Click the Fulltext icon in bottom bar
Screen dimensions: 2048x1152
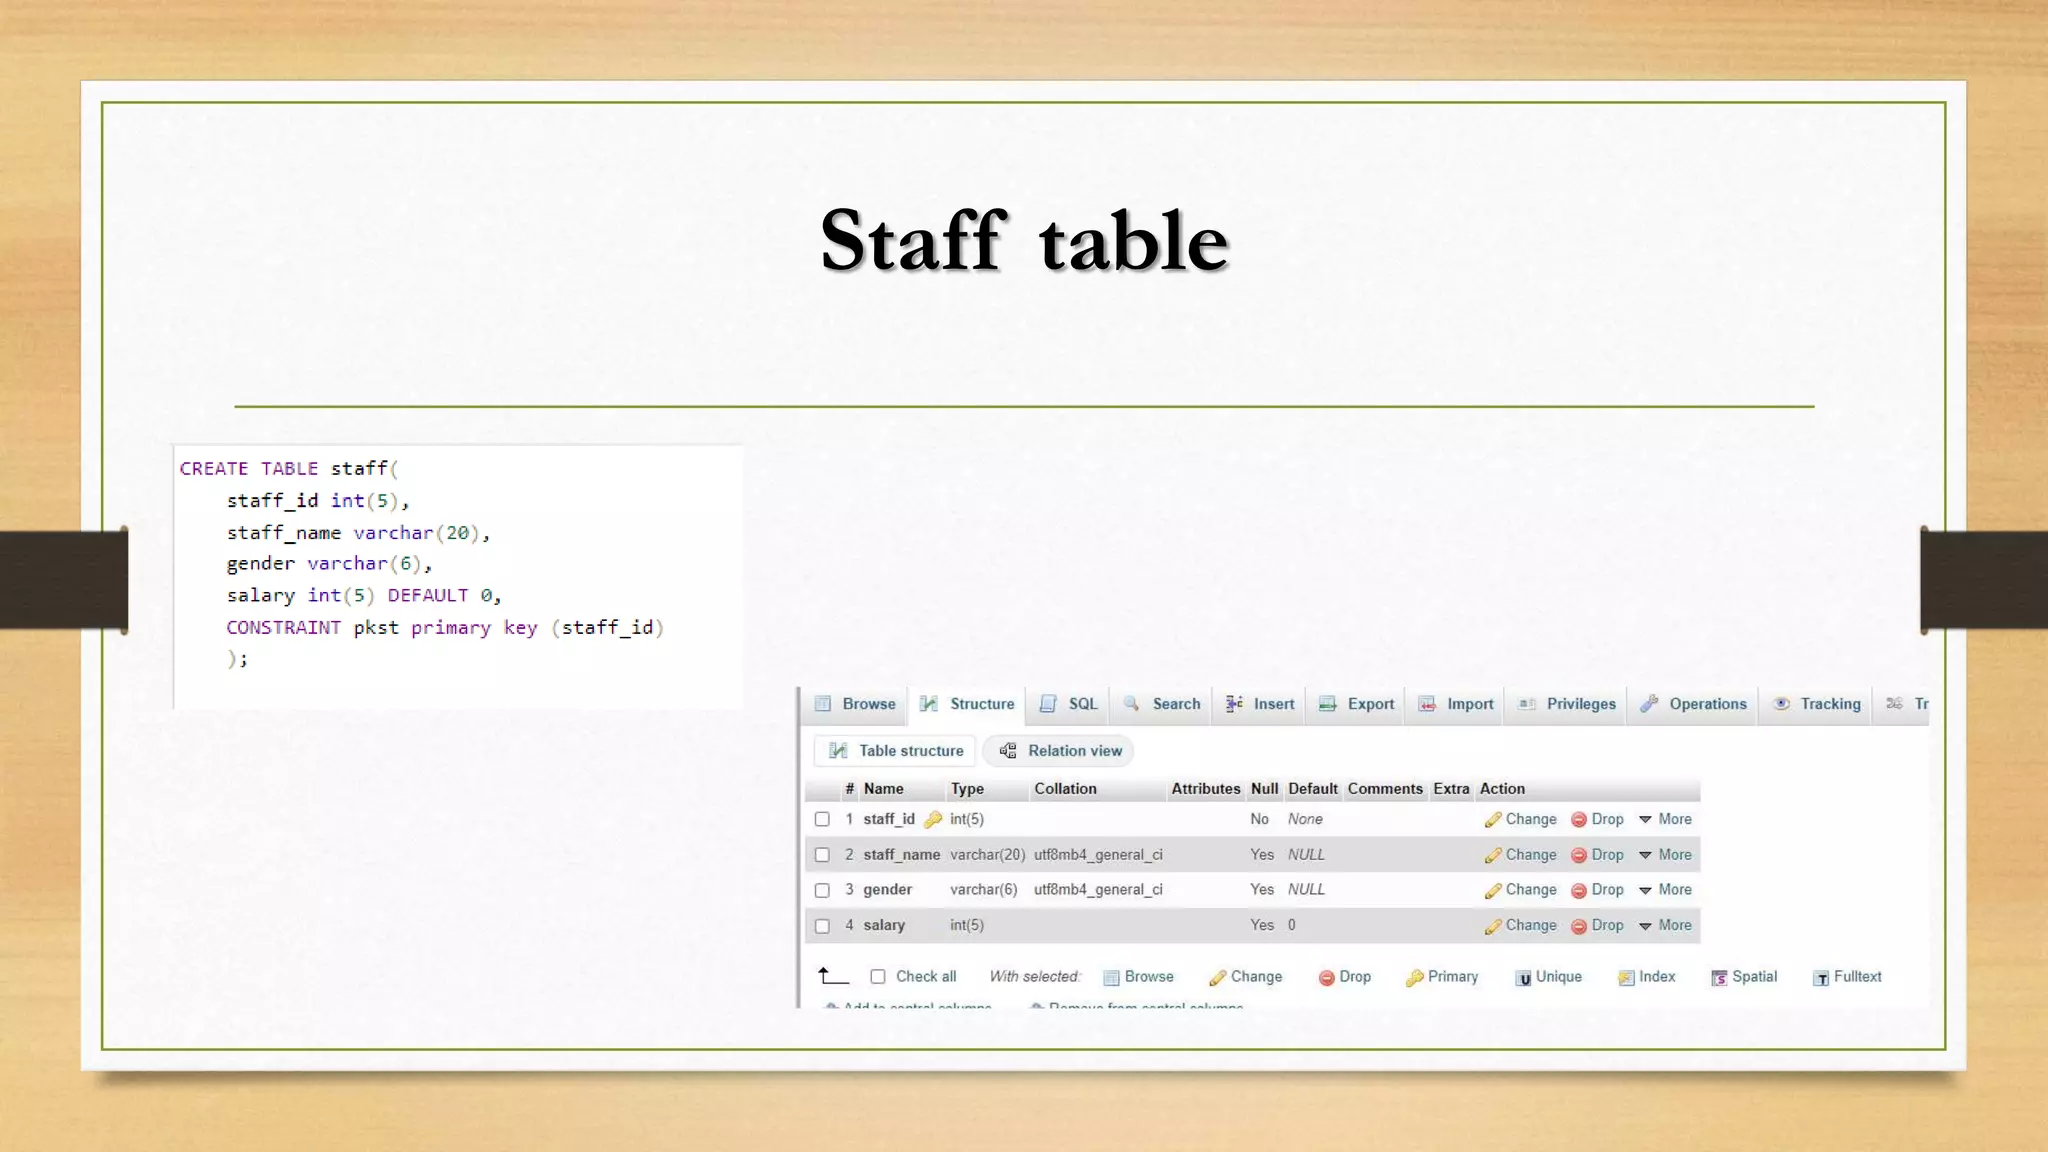tap(1821, 978)
